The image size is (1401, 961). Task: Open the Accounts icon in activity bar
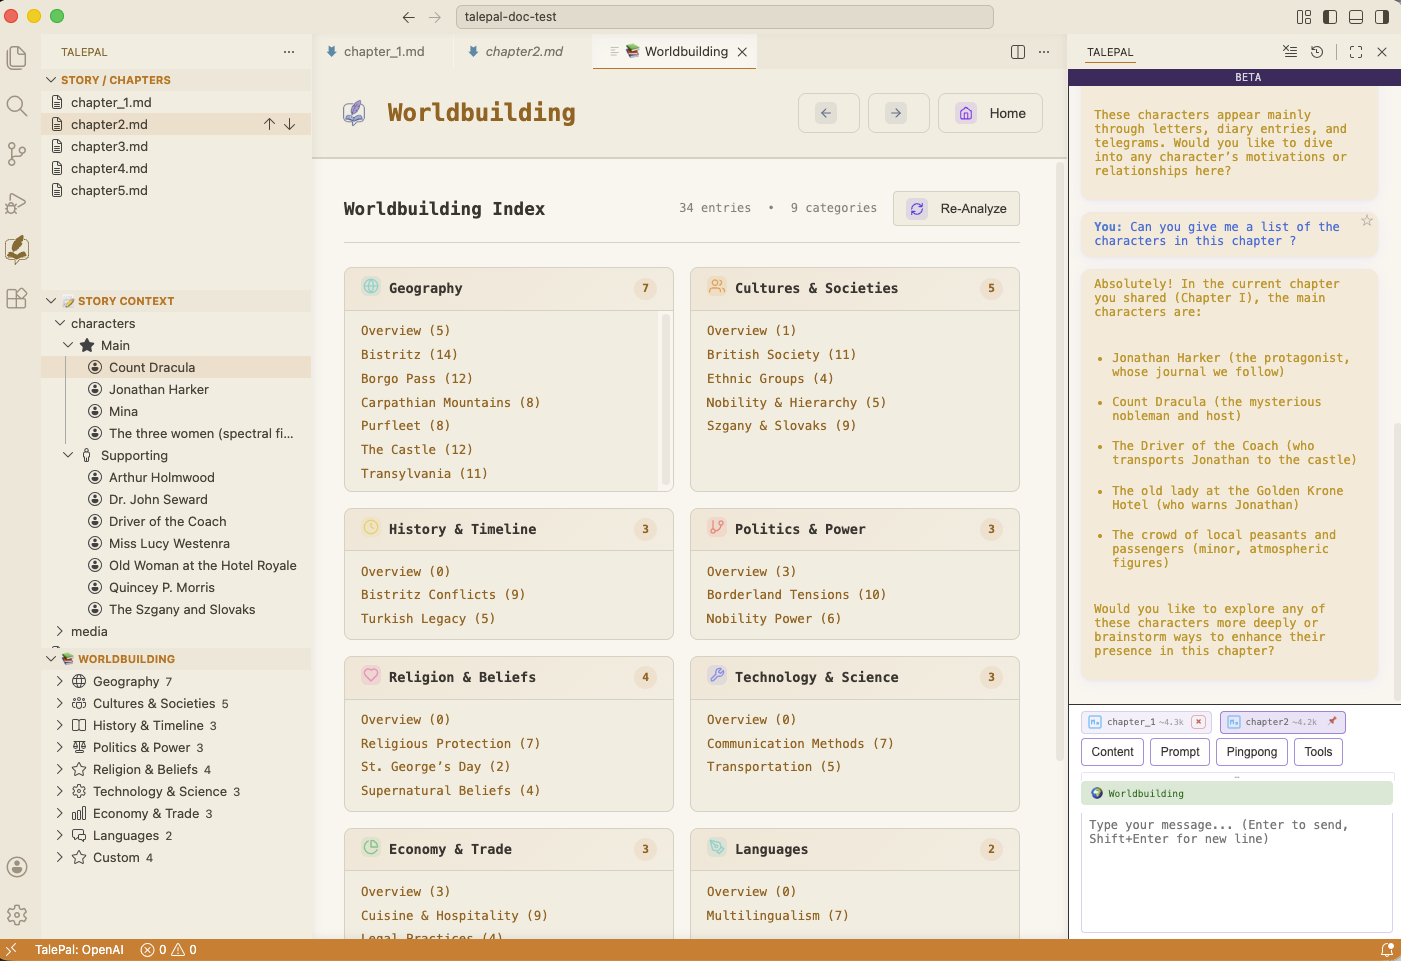pyautogui.click(x=17, y=867)
